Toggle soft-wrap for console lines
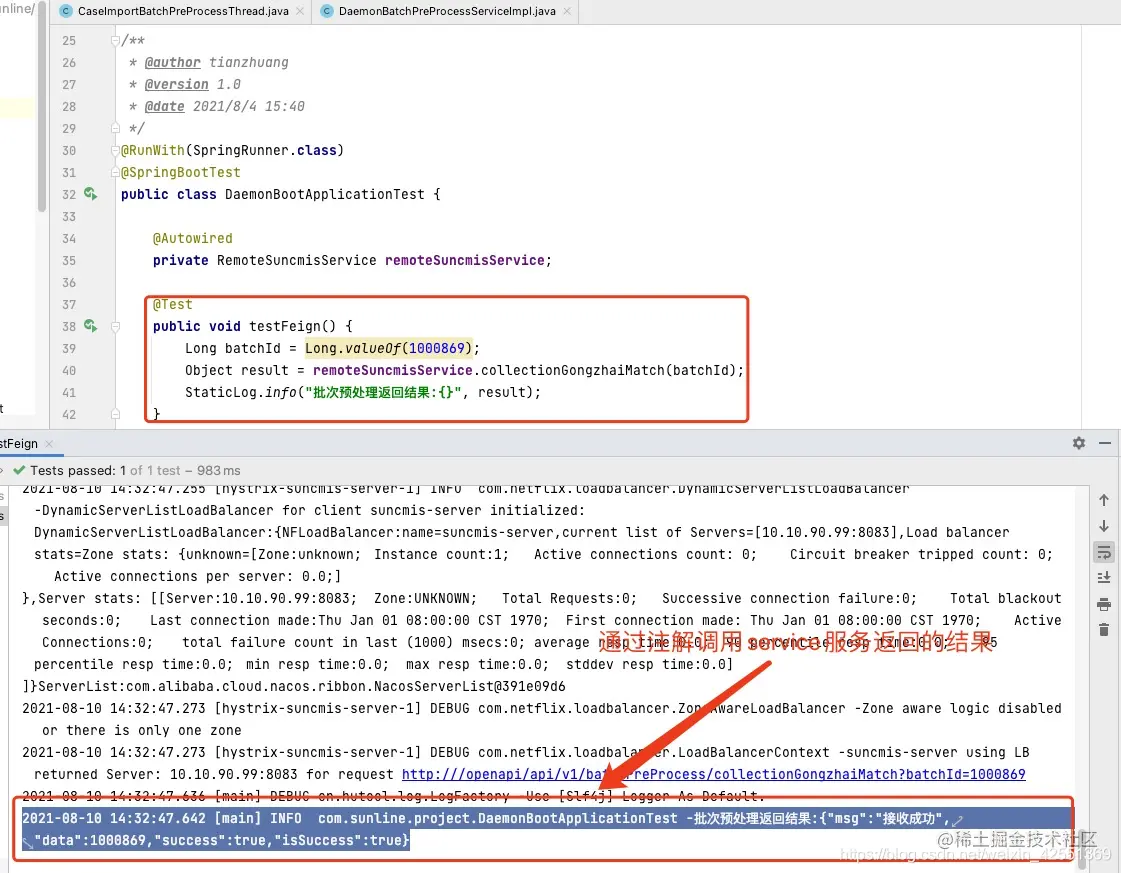Screen dimensions: 1121x873 pos(1104,551)
